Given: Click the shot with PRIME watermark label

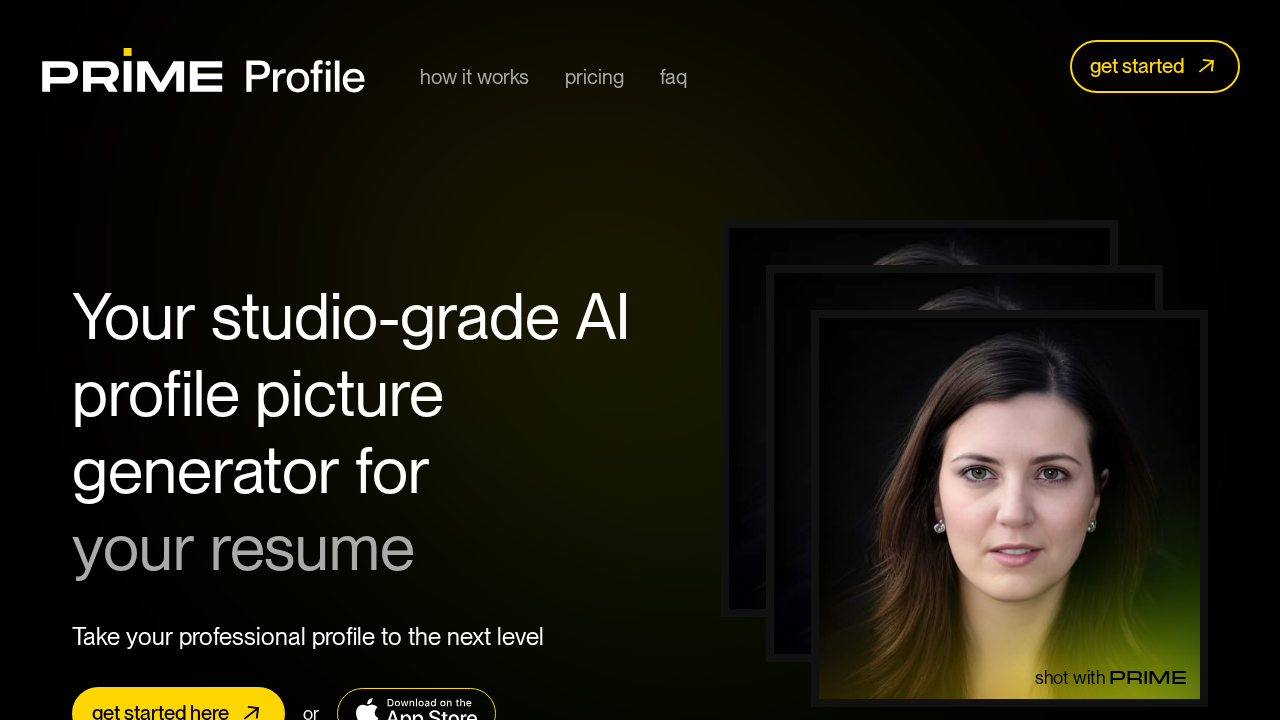Looking at the screenshot, I should point(1110,677).
